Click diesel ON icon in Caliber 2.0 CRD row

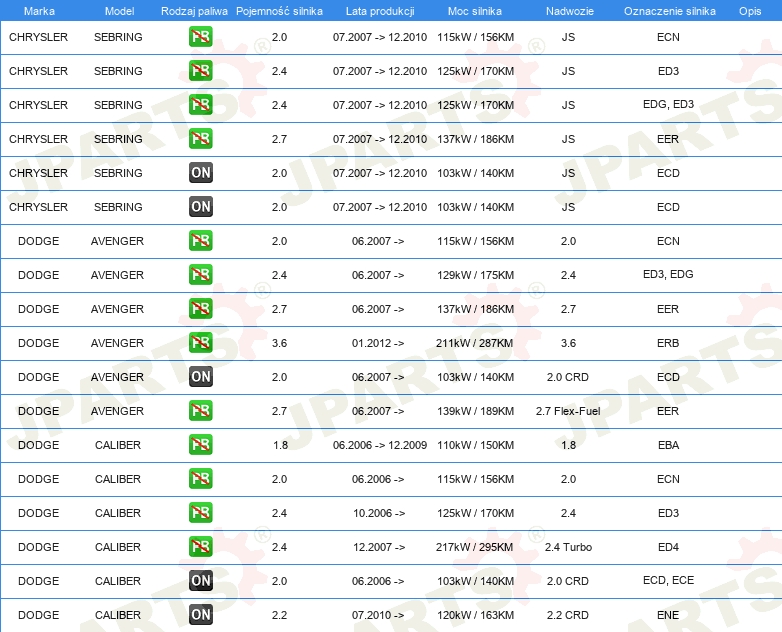(x=200, y=581)
